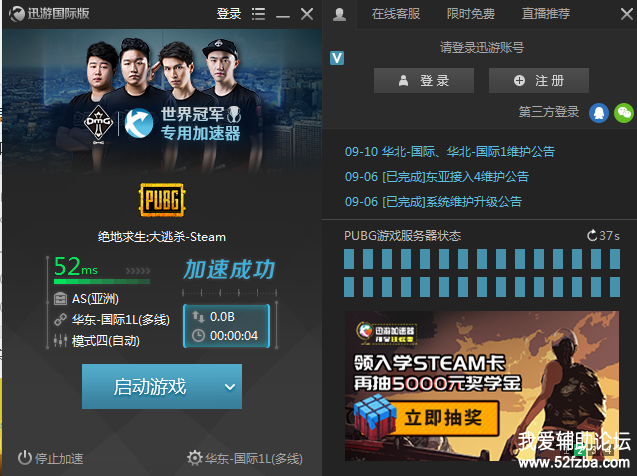Click the green latency progress bar
637x476 pixels.
(x=102, y=281)
